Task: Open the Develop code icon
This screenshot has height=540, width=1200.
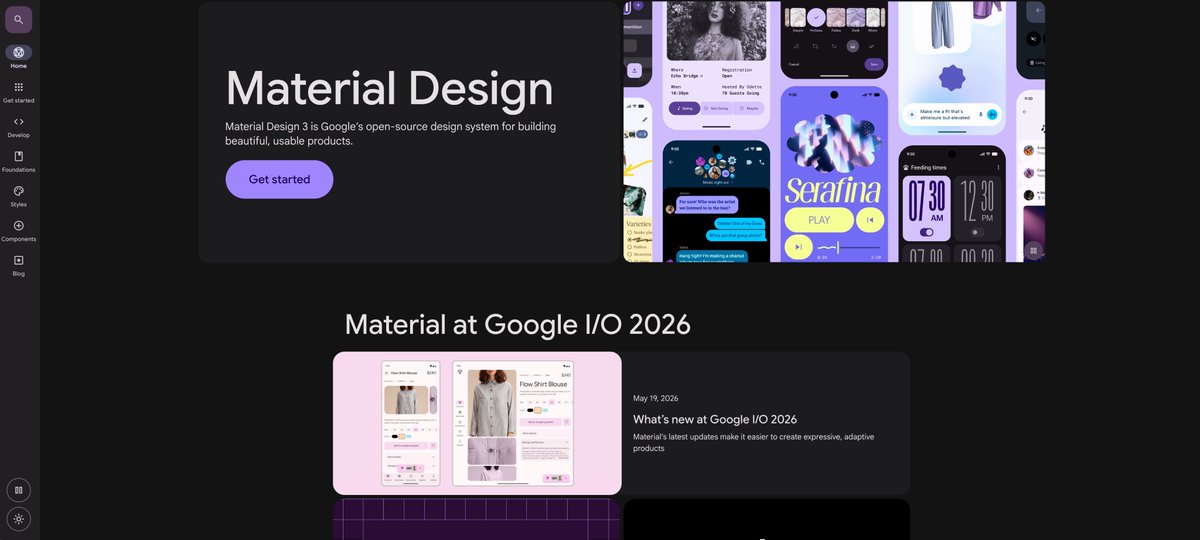Action: [18, 121]
